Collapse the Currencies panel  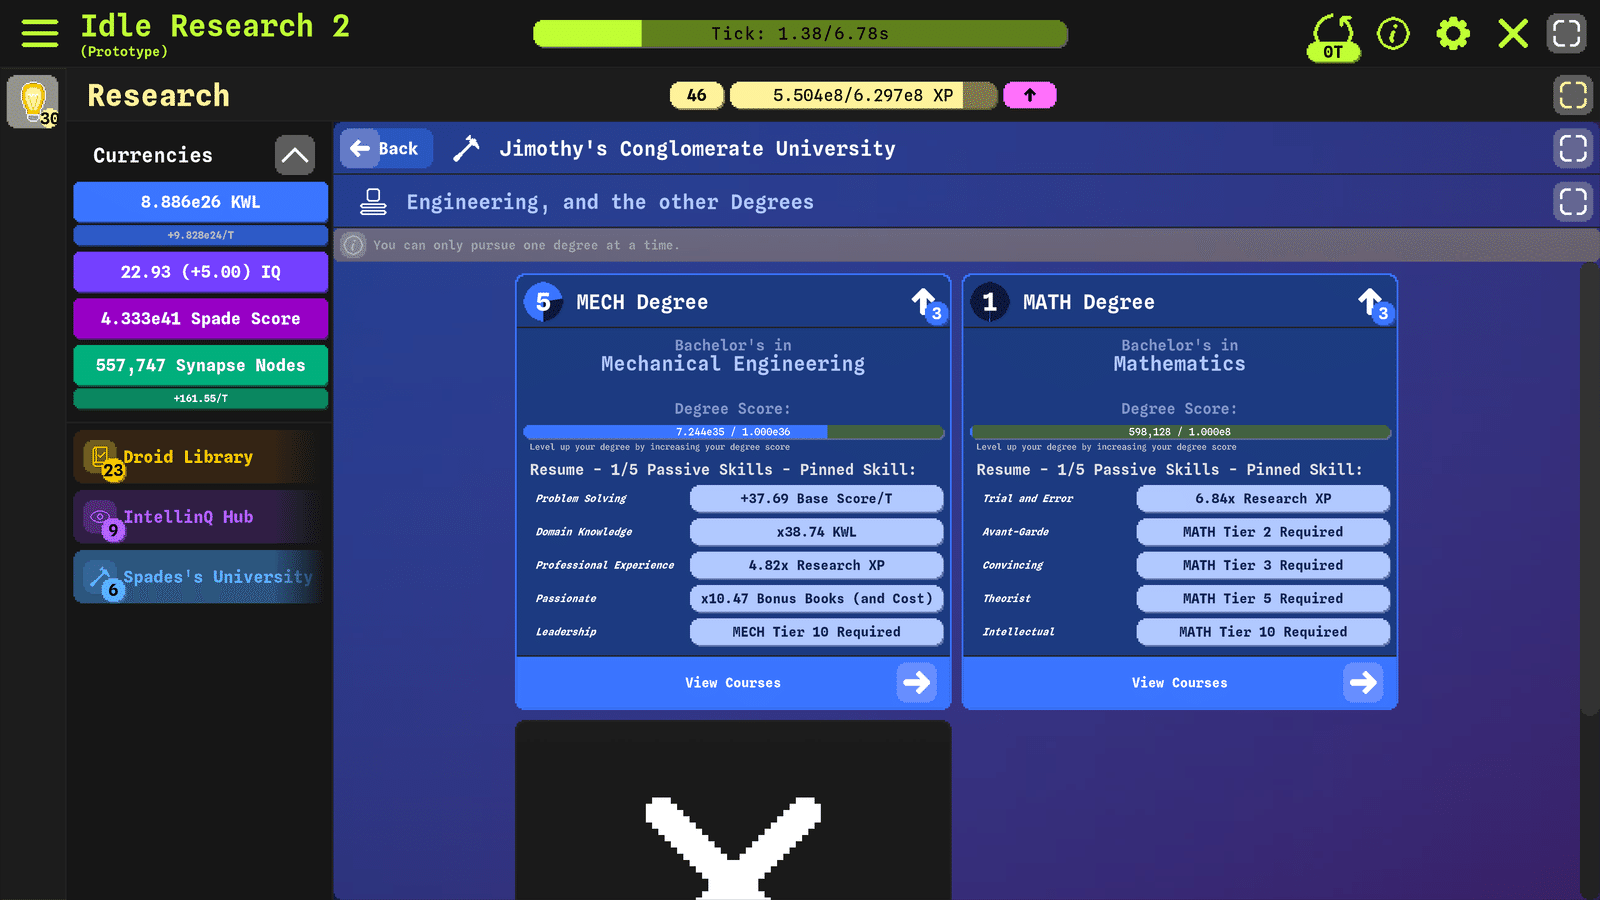295,155
